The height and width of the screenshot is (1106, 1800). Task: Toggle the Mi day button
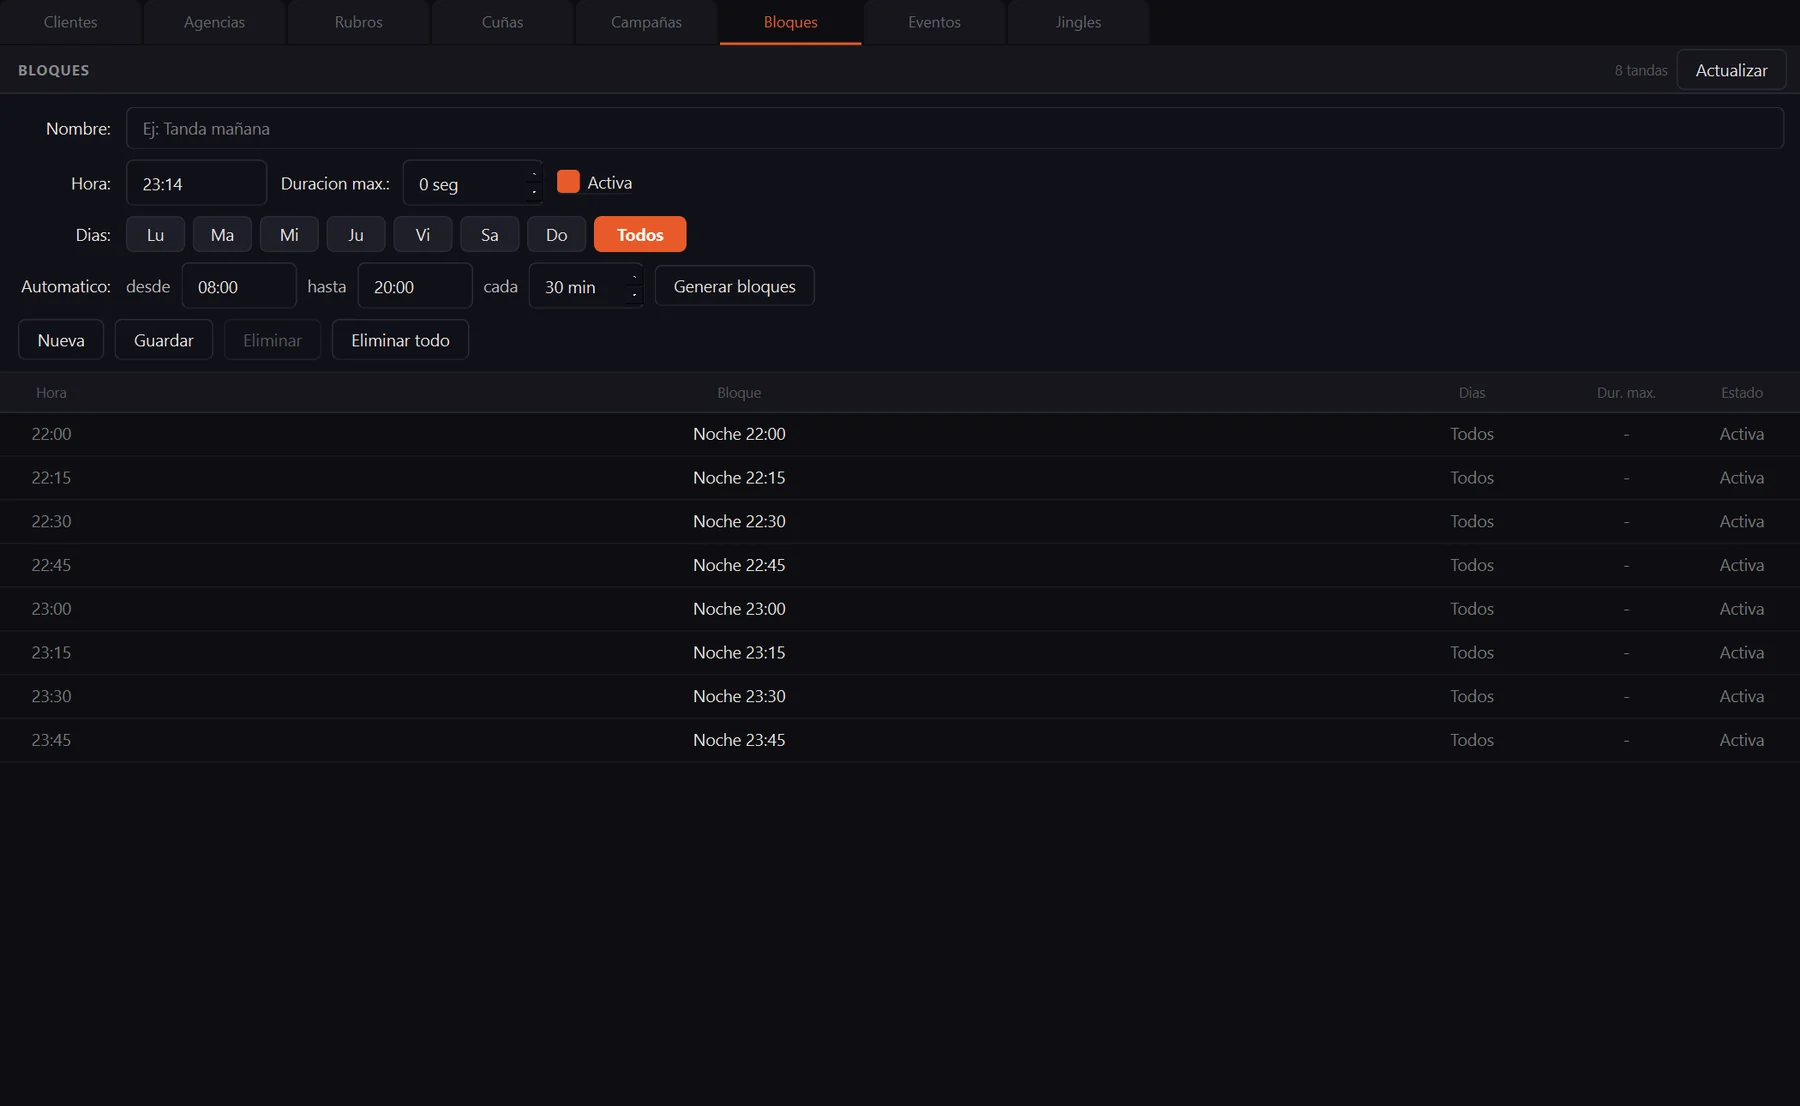click(x=289, y=234)
